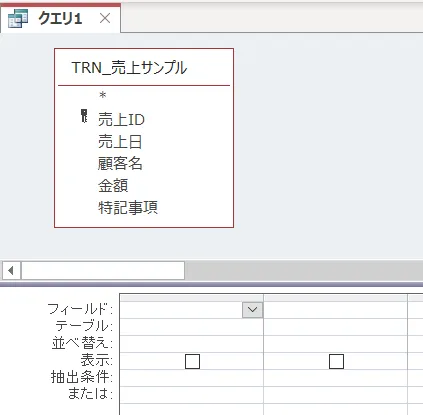Close the クエリ1 tab

105,18
